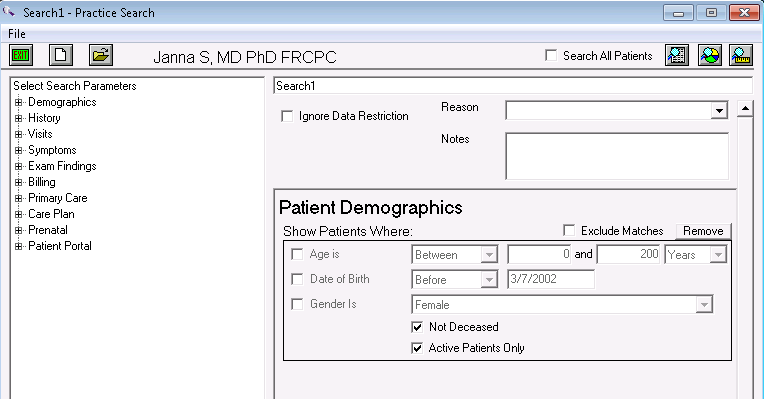Viewport: 764px width, 399px height.
Task: Select Primary Care label in tree
Action: 57,198
